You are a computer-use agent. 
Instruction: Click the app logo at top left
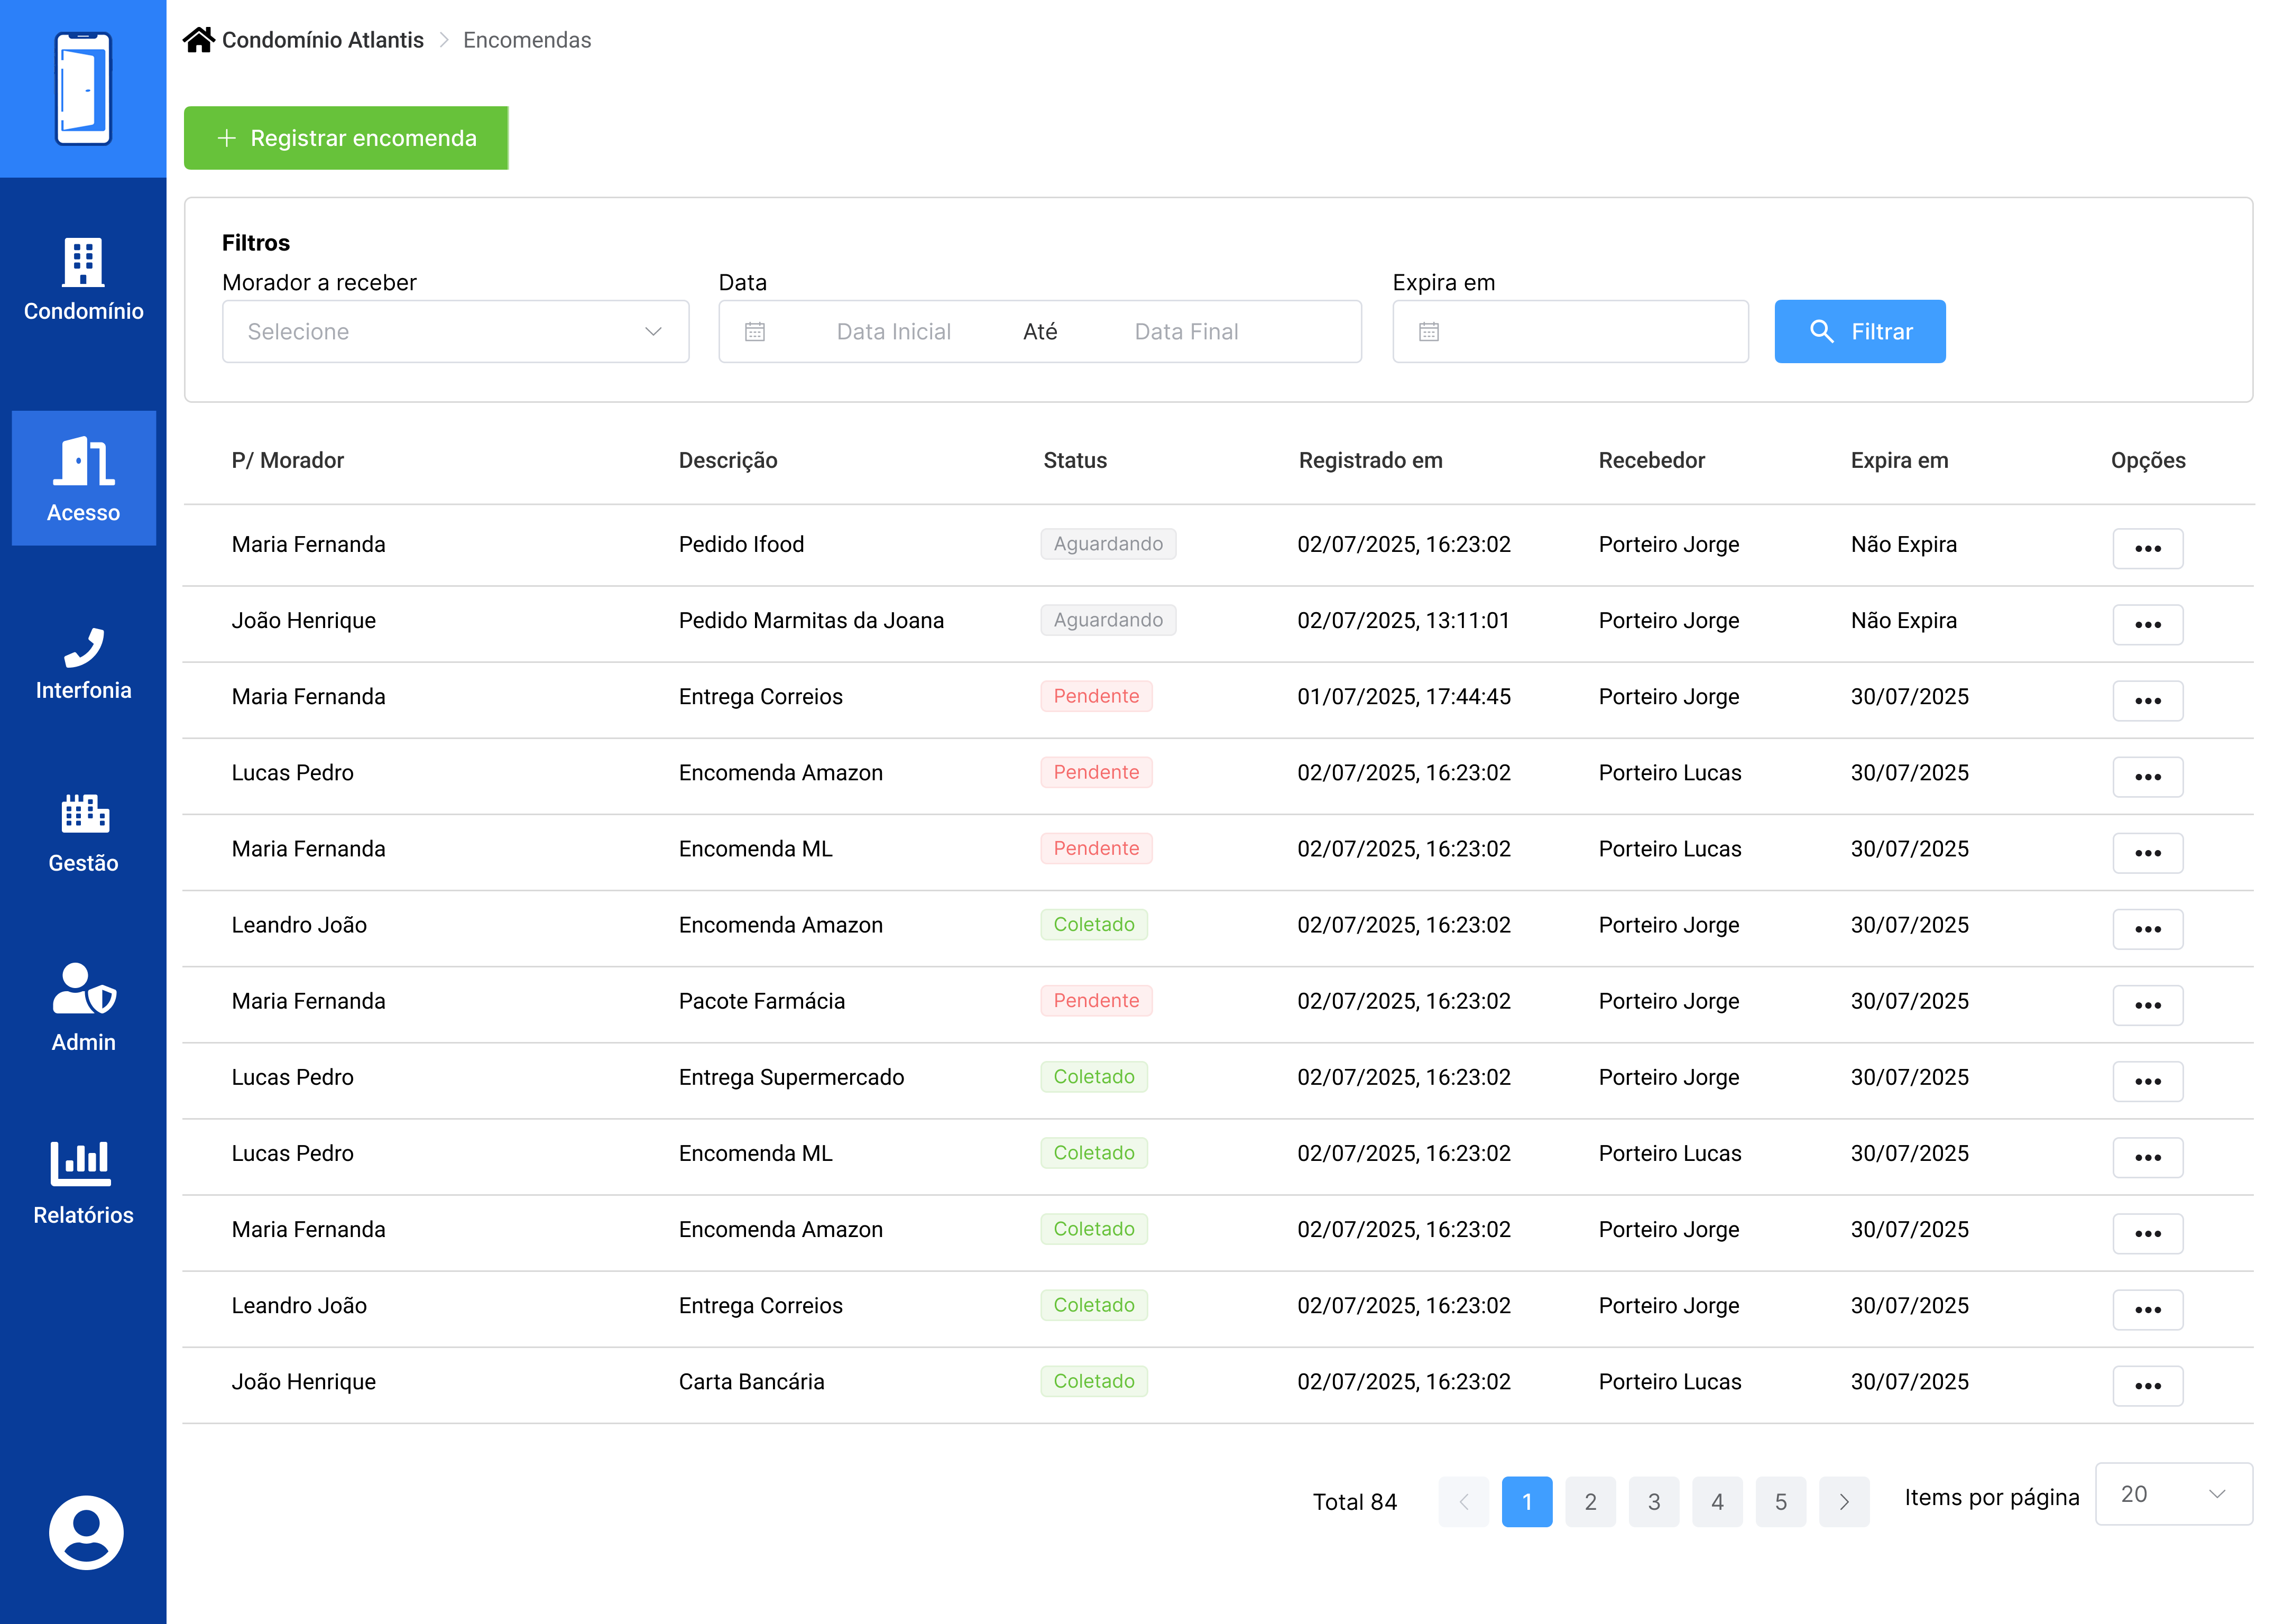tap(83, 89)
